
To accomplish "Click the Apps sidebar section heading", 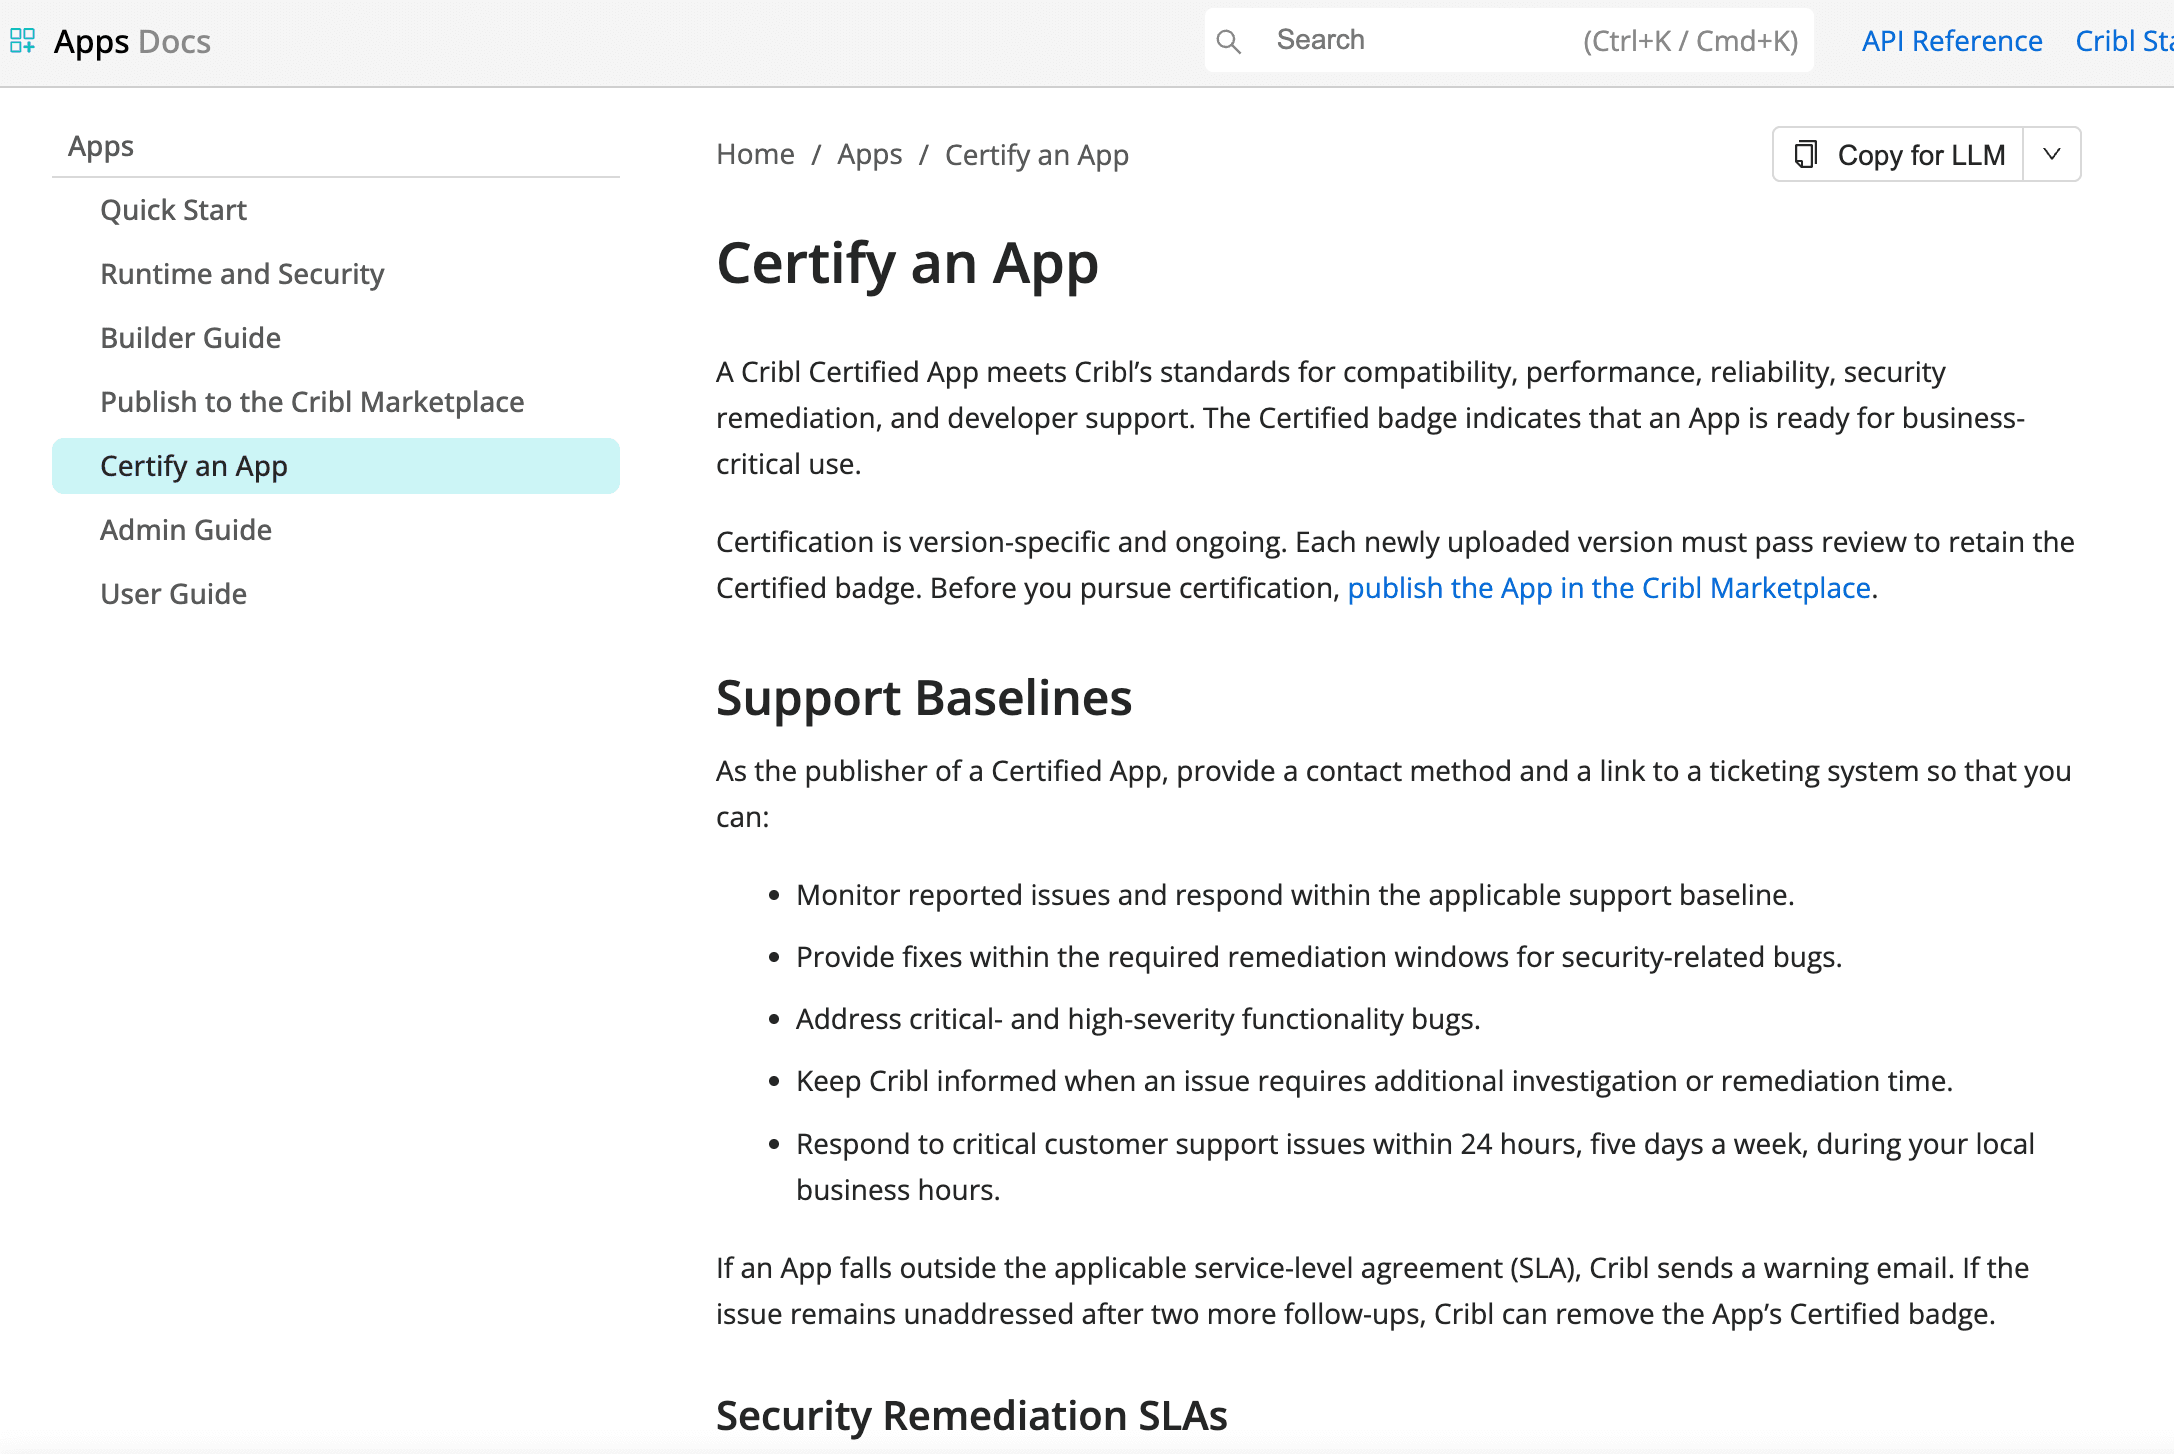I will [x=101, y=147].
